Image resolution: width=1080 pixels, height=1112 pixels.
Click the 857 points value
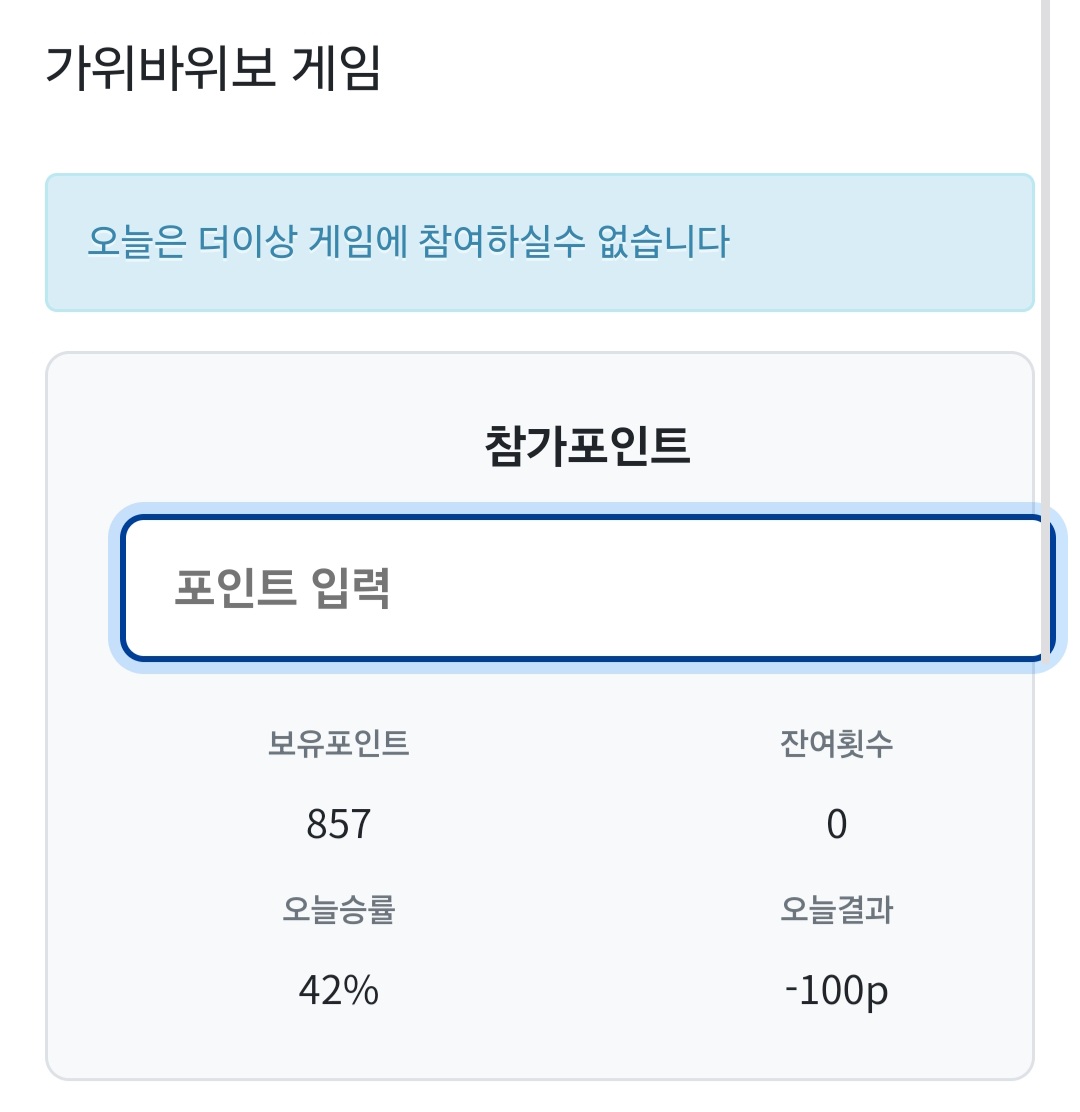(x=338, y=825)
